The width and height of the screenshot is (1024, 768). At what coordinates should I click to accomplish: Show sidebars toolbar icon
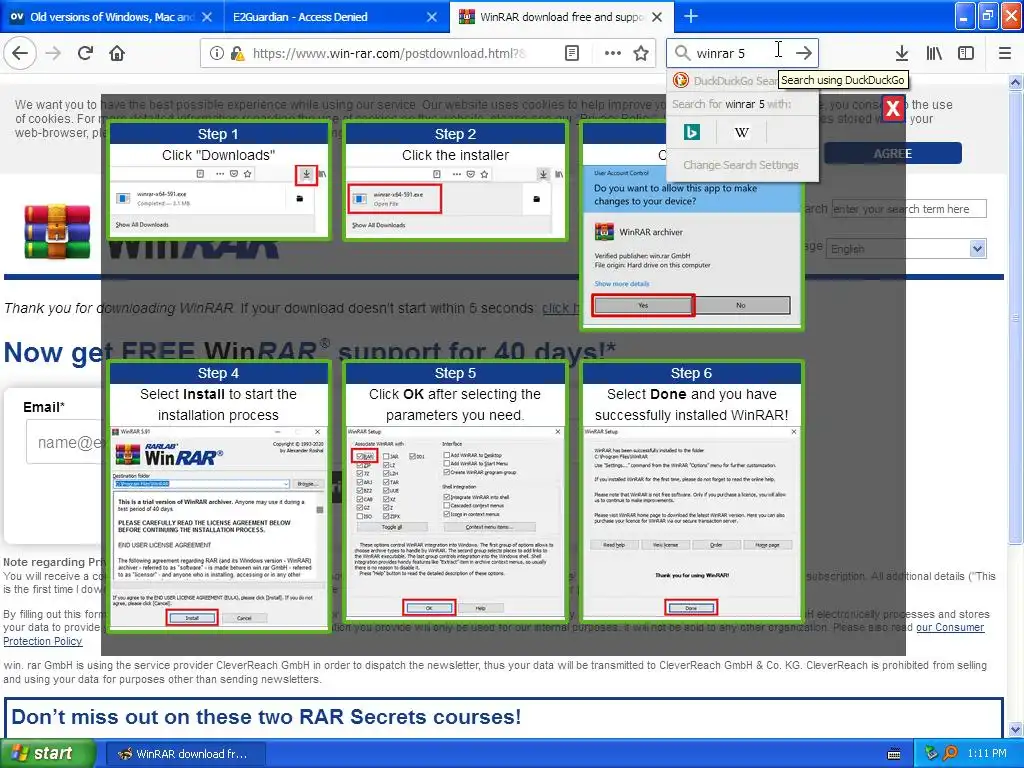[966, 53]
